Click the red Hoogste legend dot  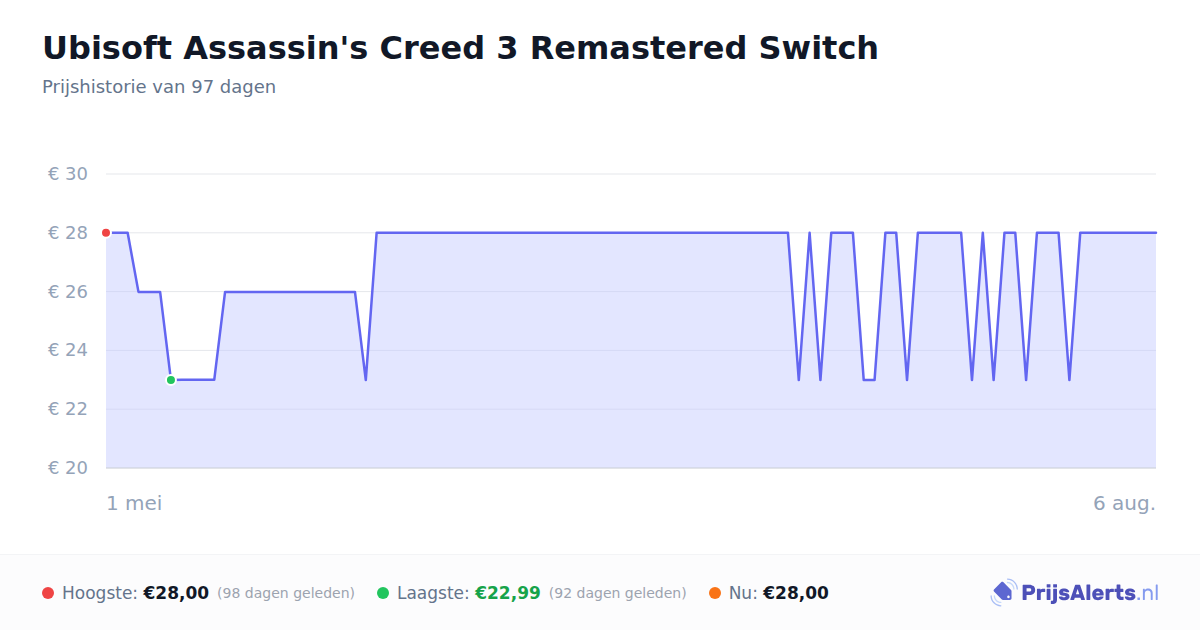[48, 593]
